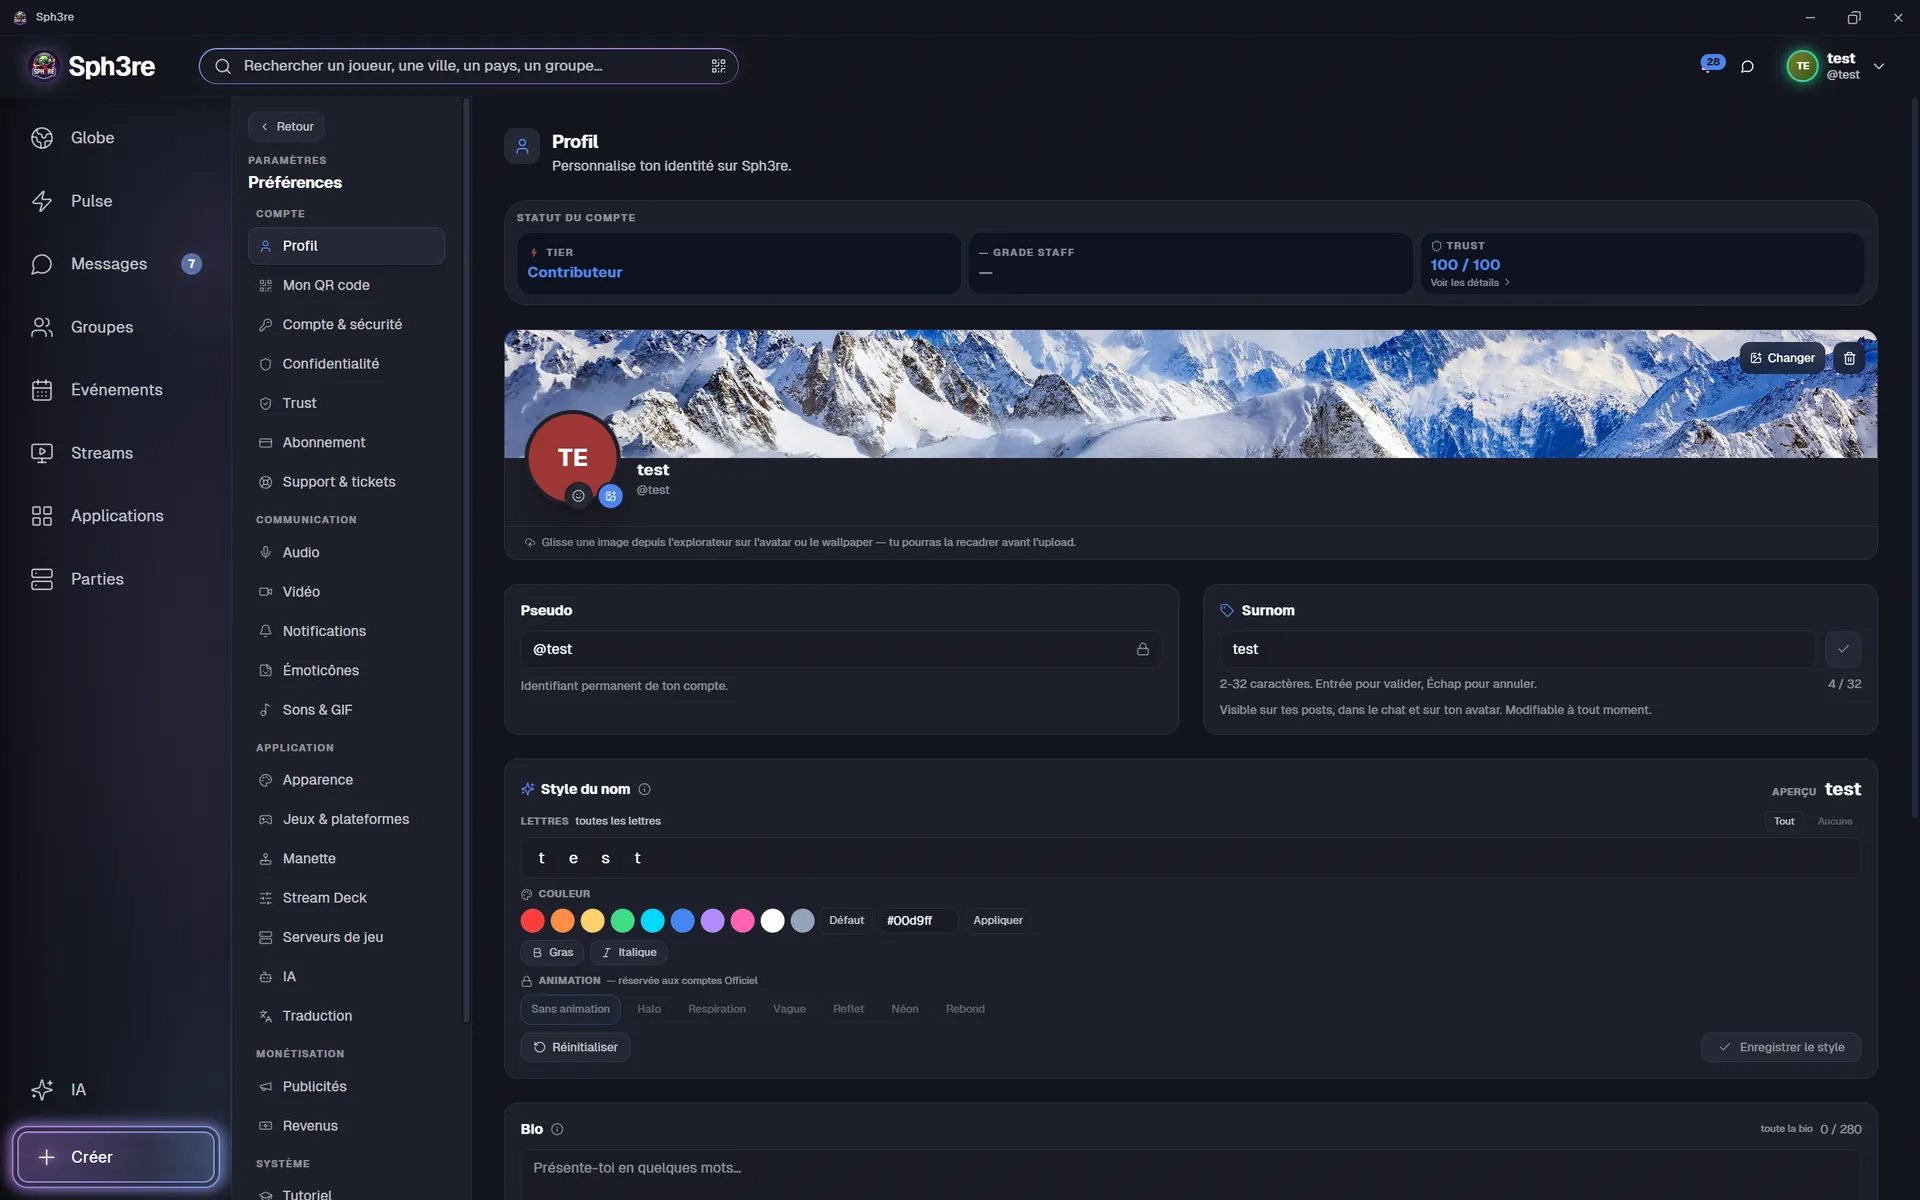The image size is (1920, 1200).
Task: Click the Créer button
Action: [x=116, y=1157]
